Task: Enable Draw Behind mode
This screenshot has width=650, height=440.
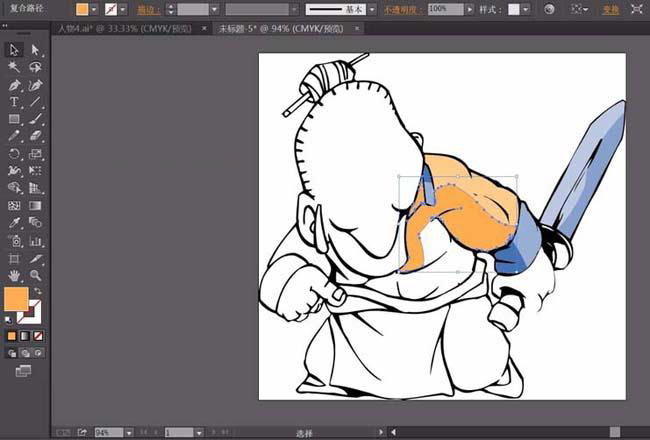Action: point(25,353)
